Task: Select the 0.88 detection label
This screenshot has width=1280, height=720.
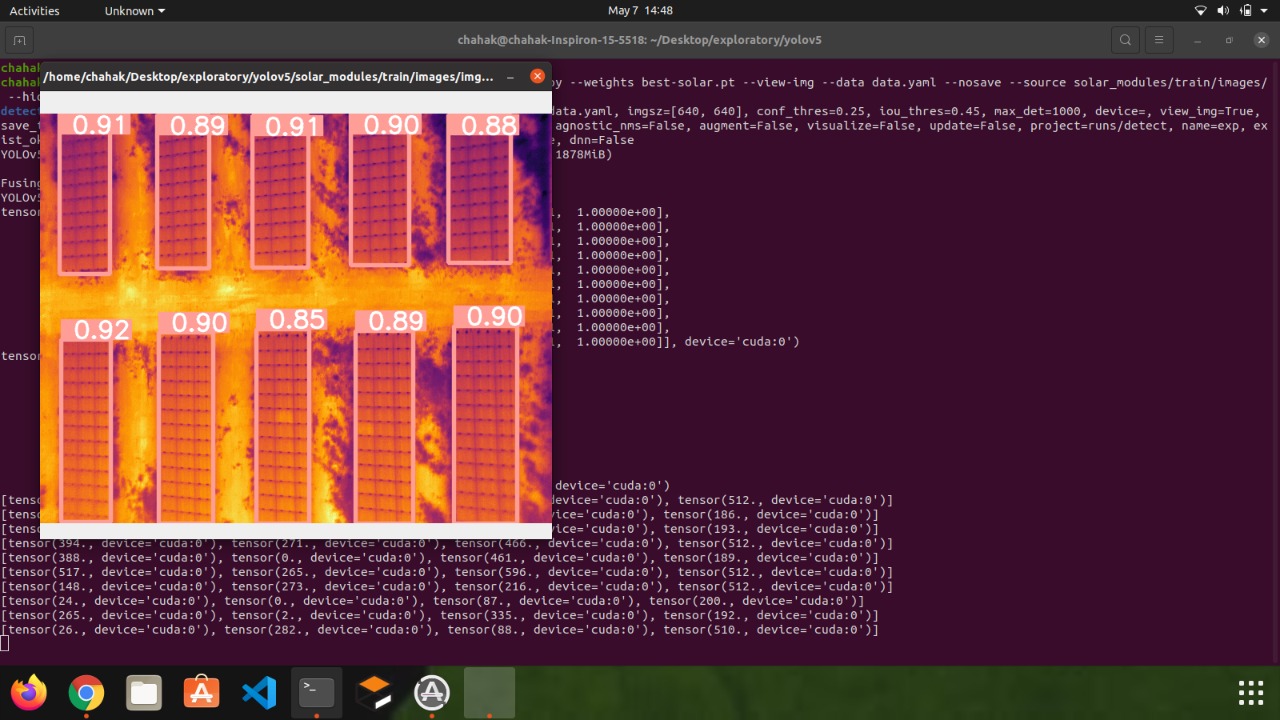Action: (x=490, y=125)
